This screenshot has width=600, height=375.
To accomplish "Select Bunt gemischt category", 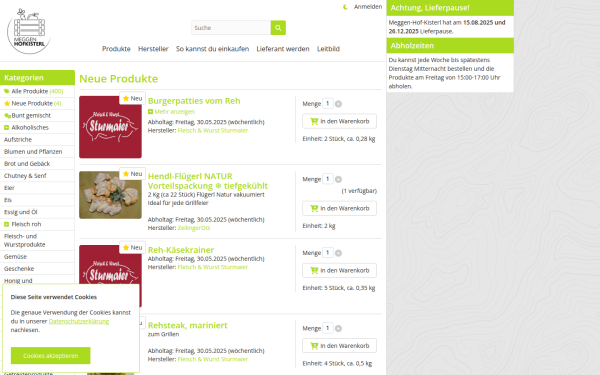I will 37,115.
